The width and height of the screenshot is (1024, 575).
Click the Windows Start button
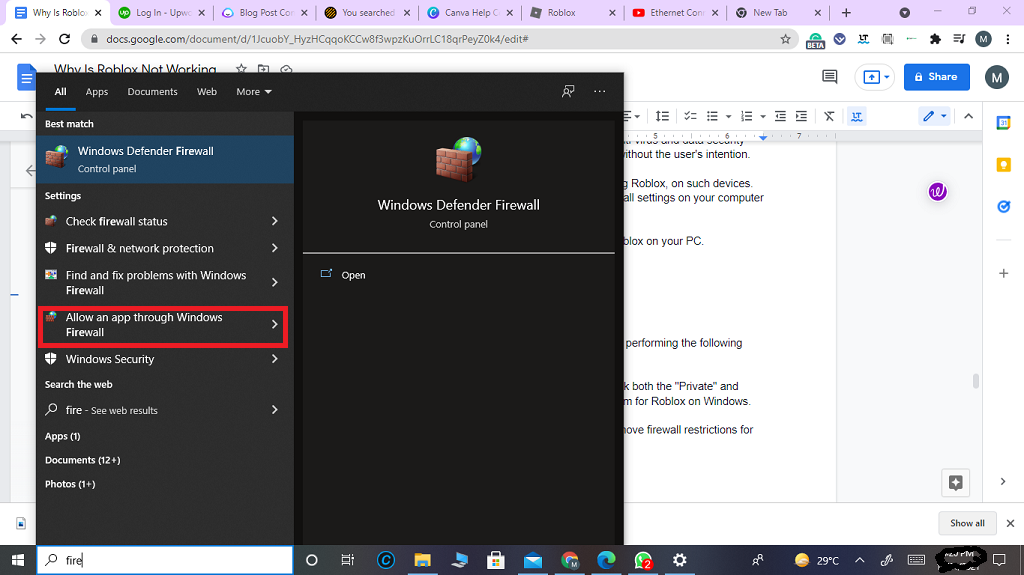(x=18, y=560)
